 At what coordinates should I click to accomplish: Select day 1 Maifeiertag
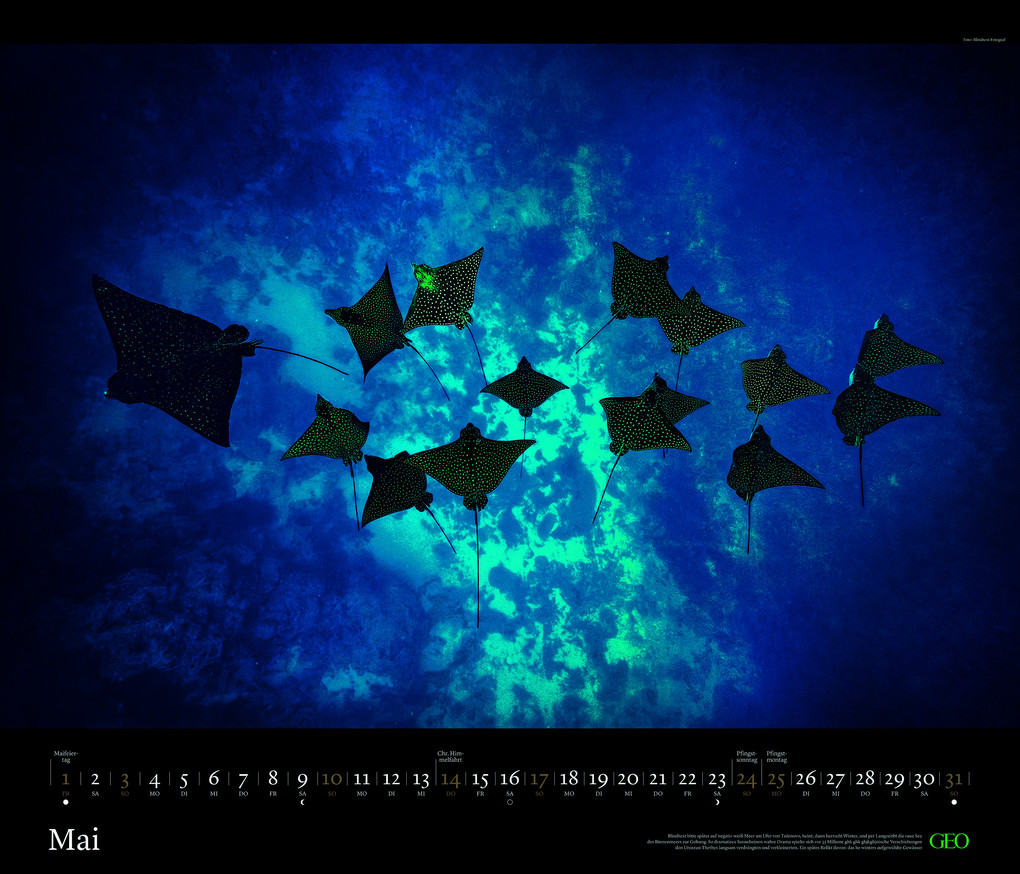pyautogui.click(x=65, y=779)
